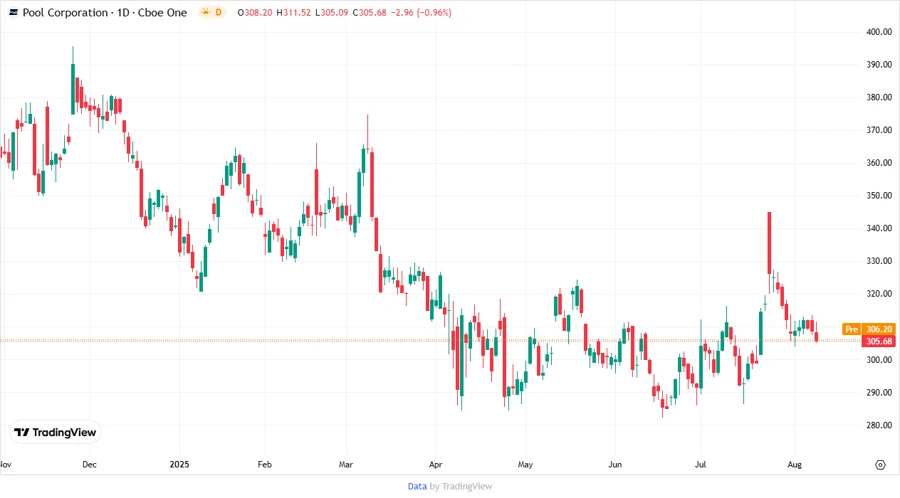This screenshot has width=900, height=498.
Task: Select the open value O308.20
Action: [x=254, y=12]
